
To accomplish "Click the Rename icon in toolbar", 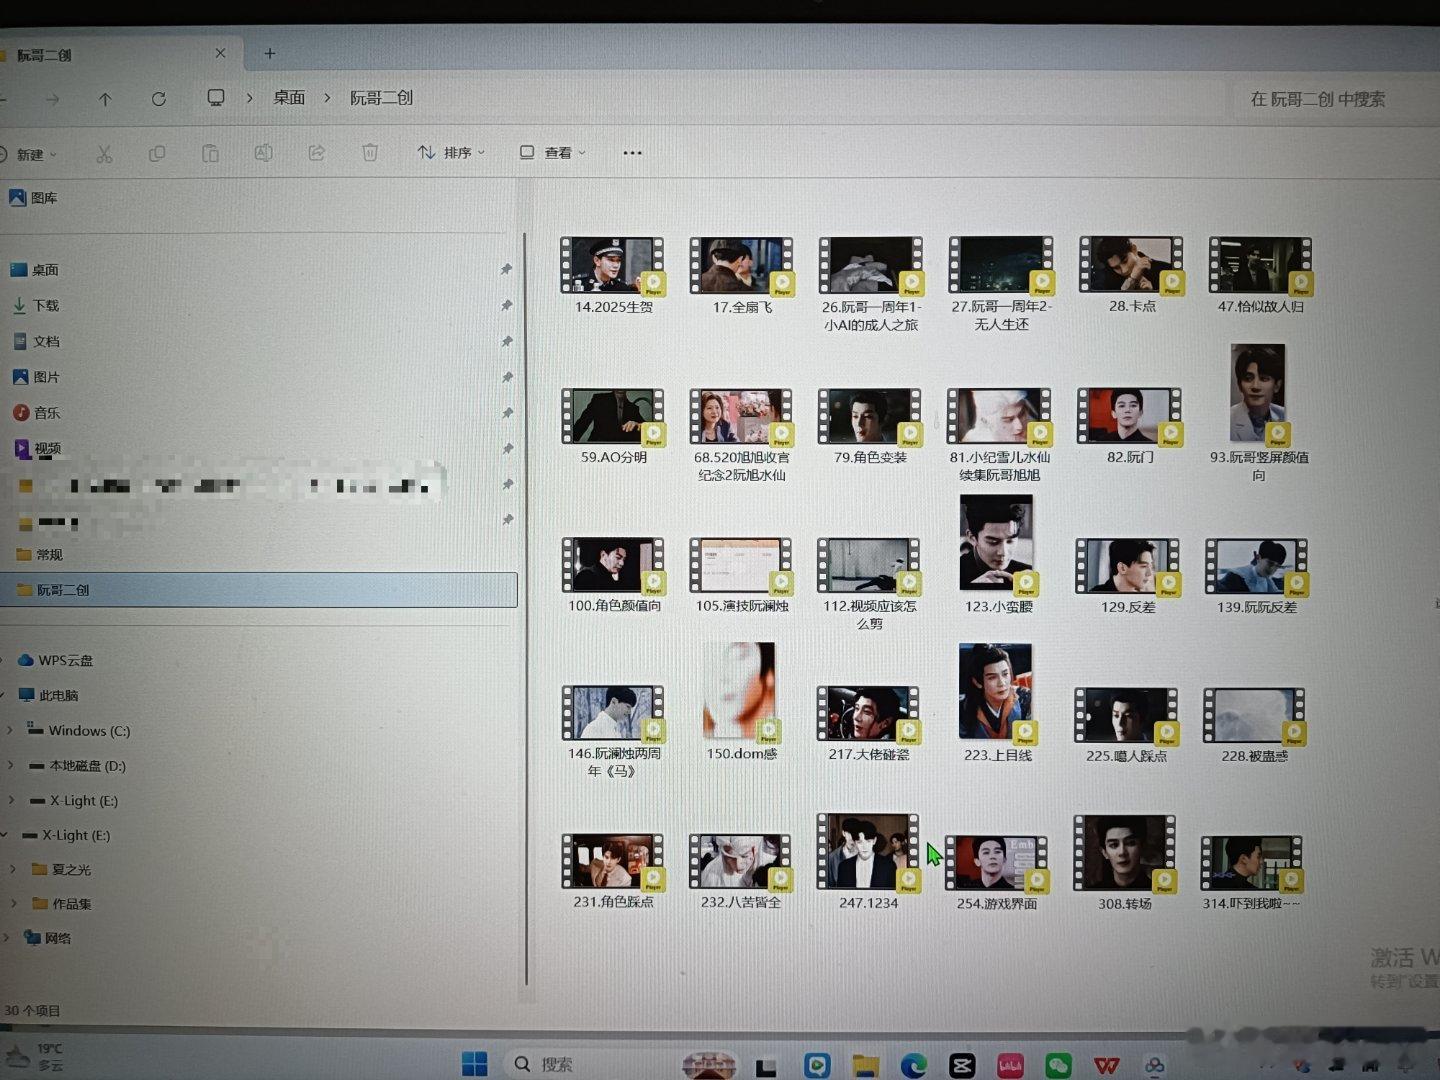I will click(x=263, y=153).
